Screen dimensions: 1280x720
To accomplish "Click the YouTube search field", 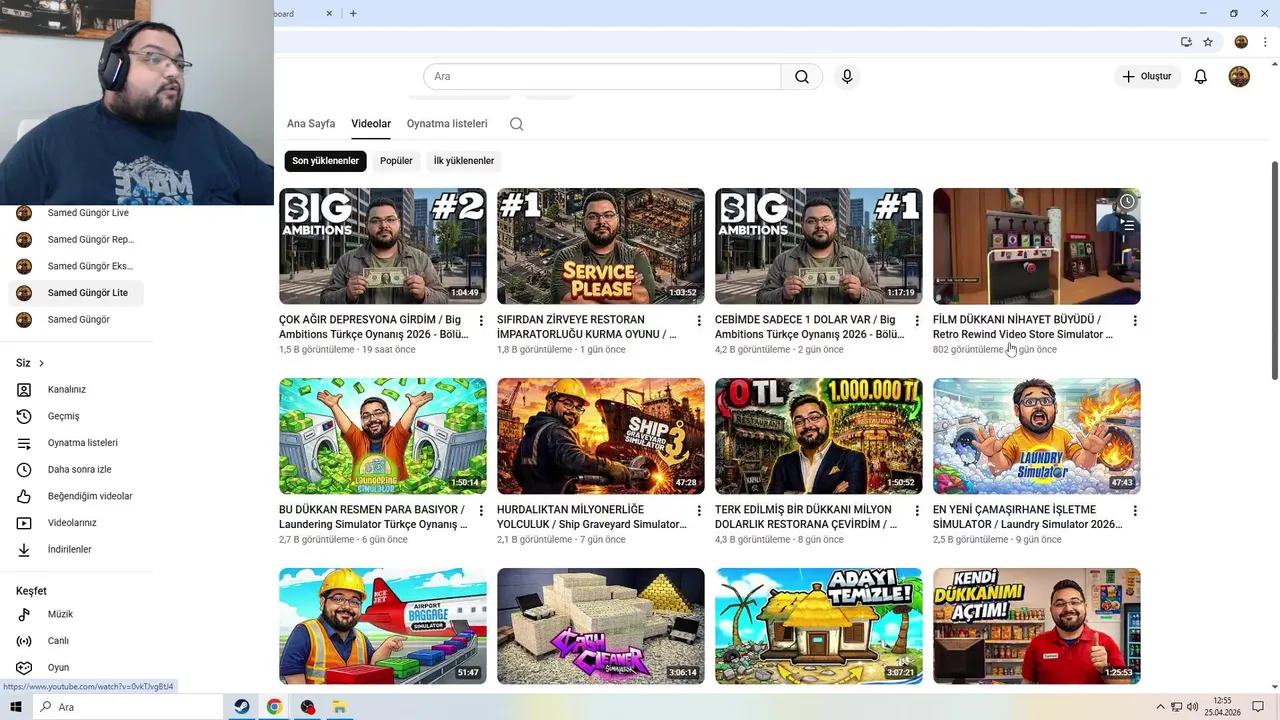I will pos(602,77).
